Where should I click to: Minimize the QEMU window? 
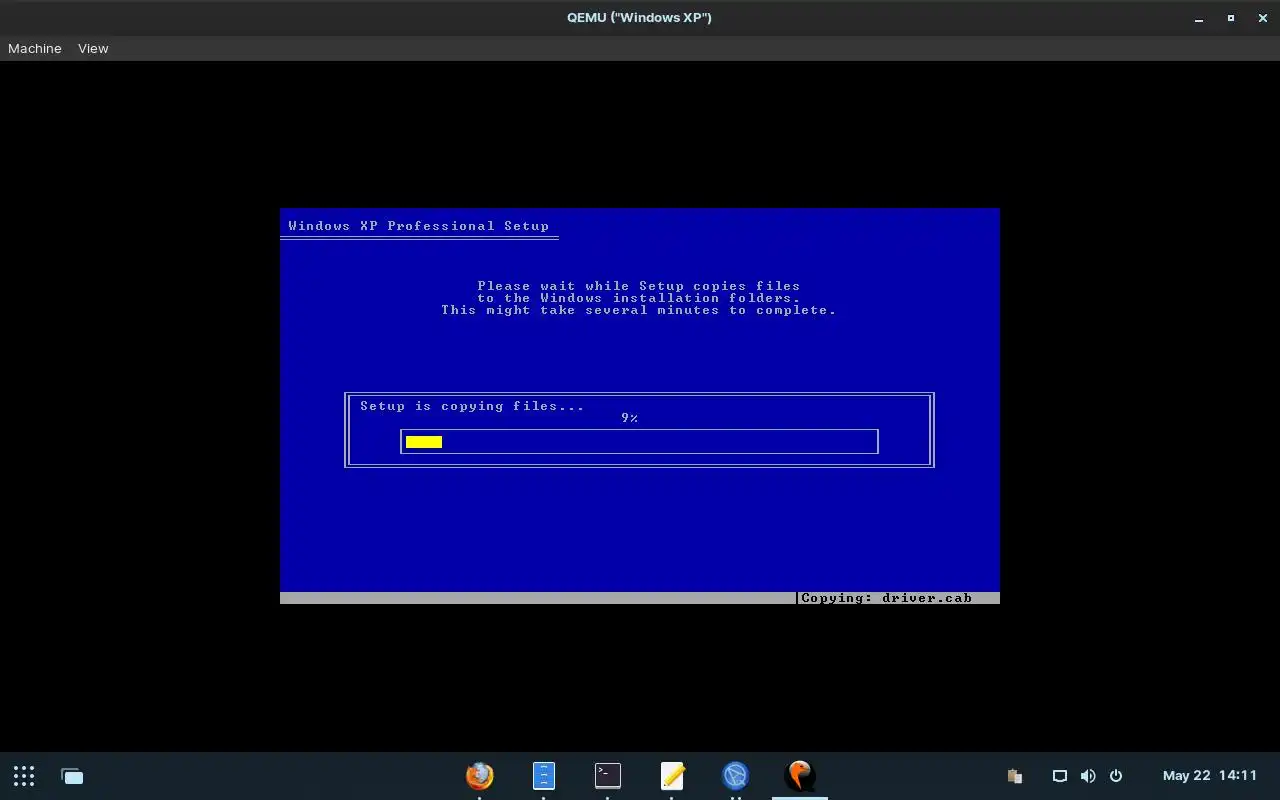click(1199, 18)
